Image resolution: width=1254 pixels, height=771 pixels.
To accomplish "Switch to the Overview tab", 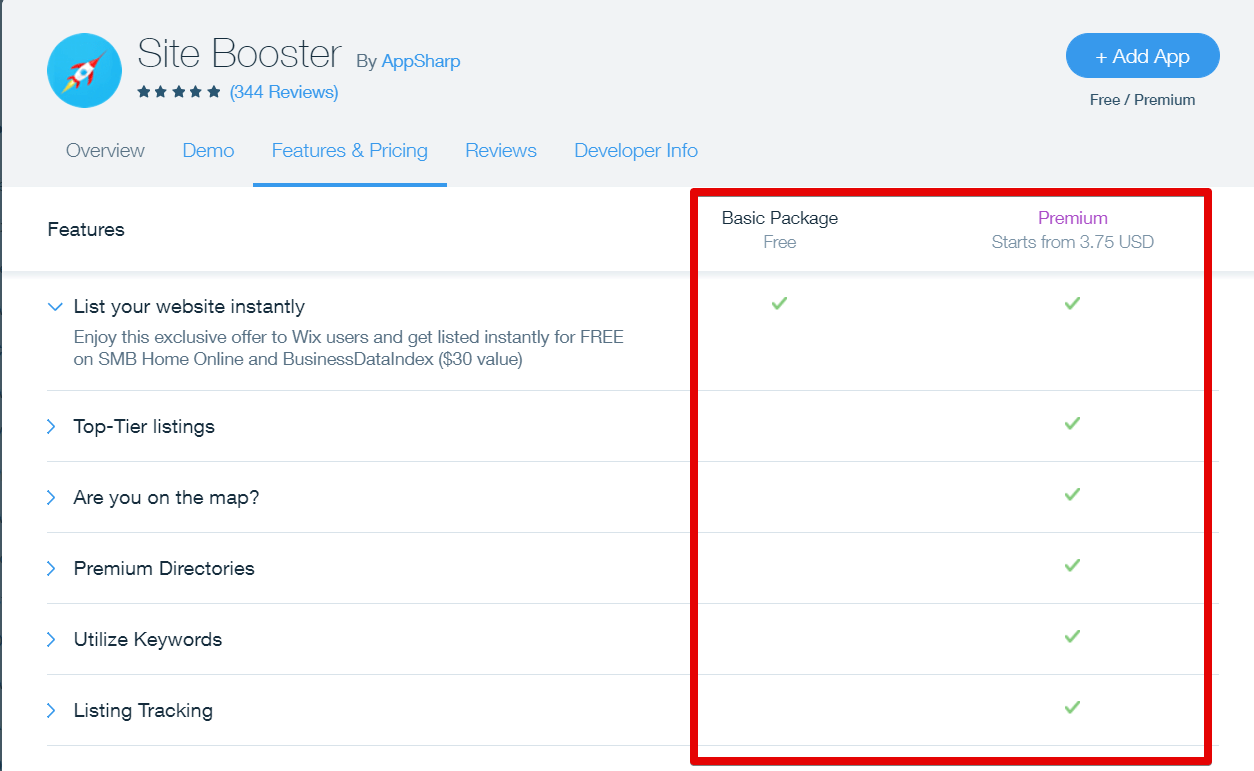I will pyautogui.click(x=105, y=151).
